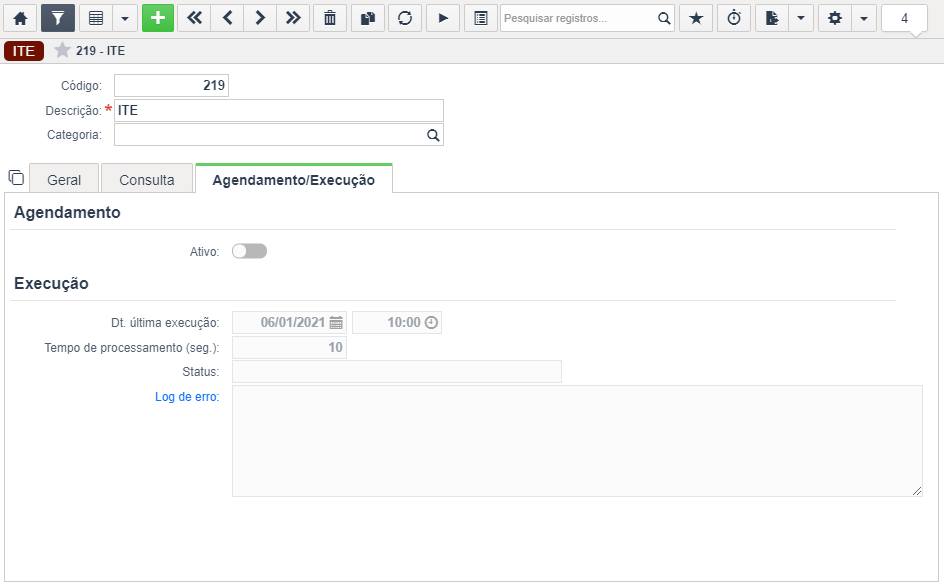Switch to the Geral tab
944x587 pixels.
click(64, 180)
